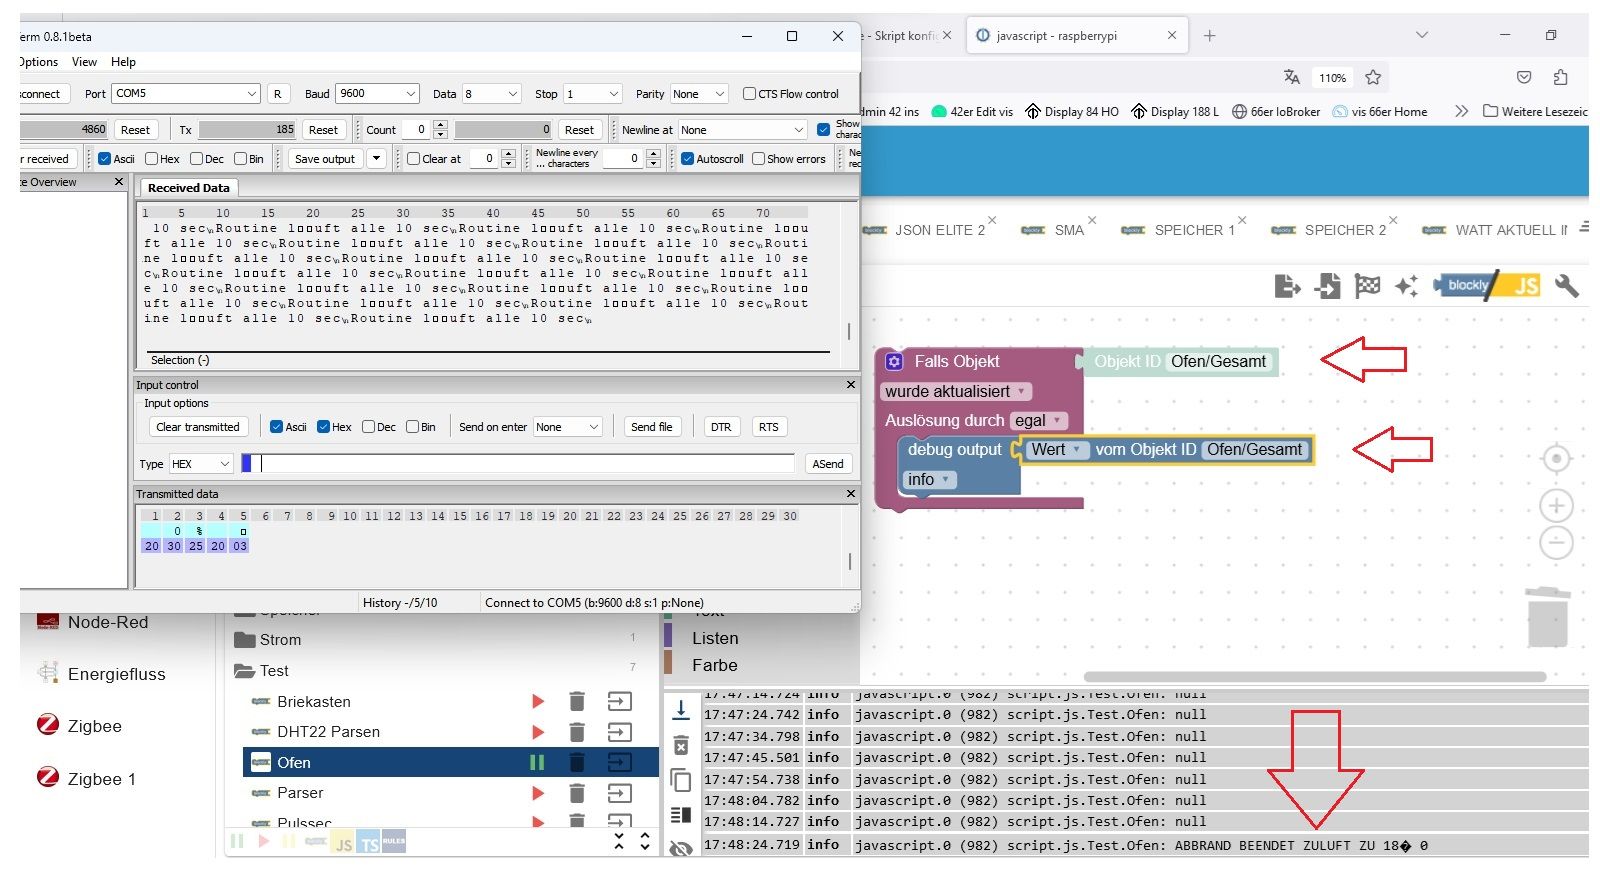The width and height of the screenshot is (1600, 875).
Task: Open the View menu
Action: pos(85,62)
